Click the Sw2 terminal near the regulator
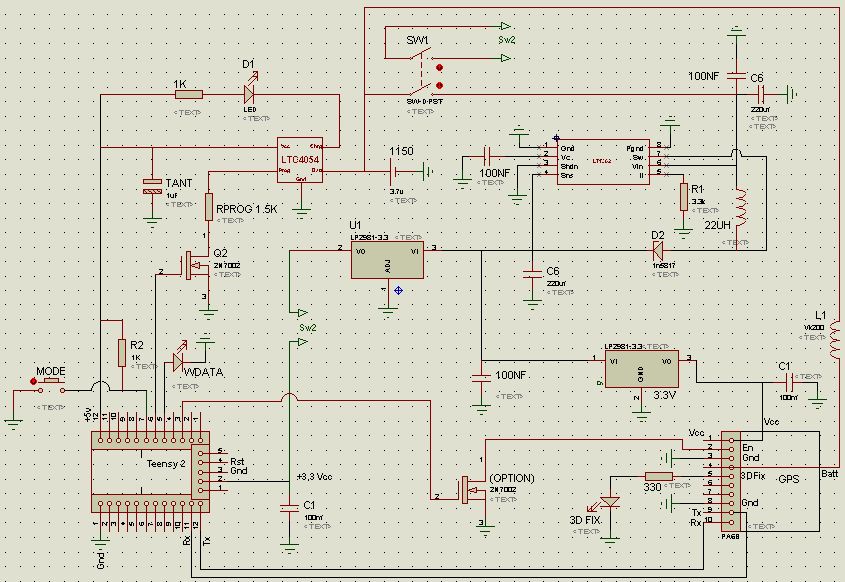 299,313
